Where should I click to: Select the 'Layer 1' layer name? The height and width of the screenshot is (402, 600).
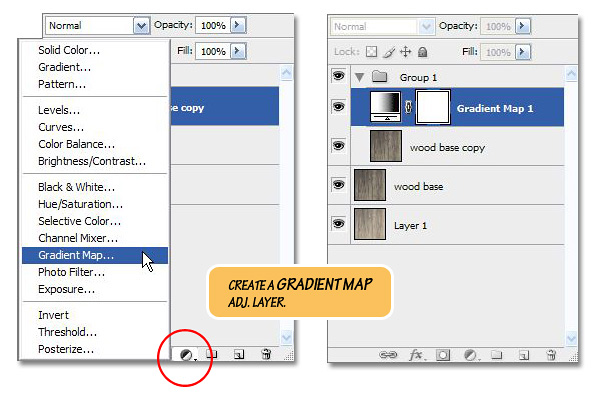(410, 226)
